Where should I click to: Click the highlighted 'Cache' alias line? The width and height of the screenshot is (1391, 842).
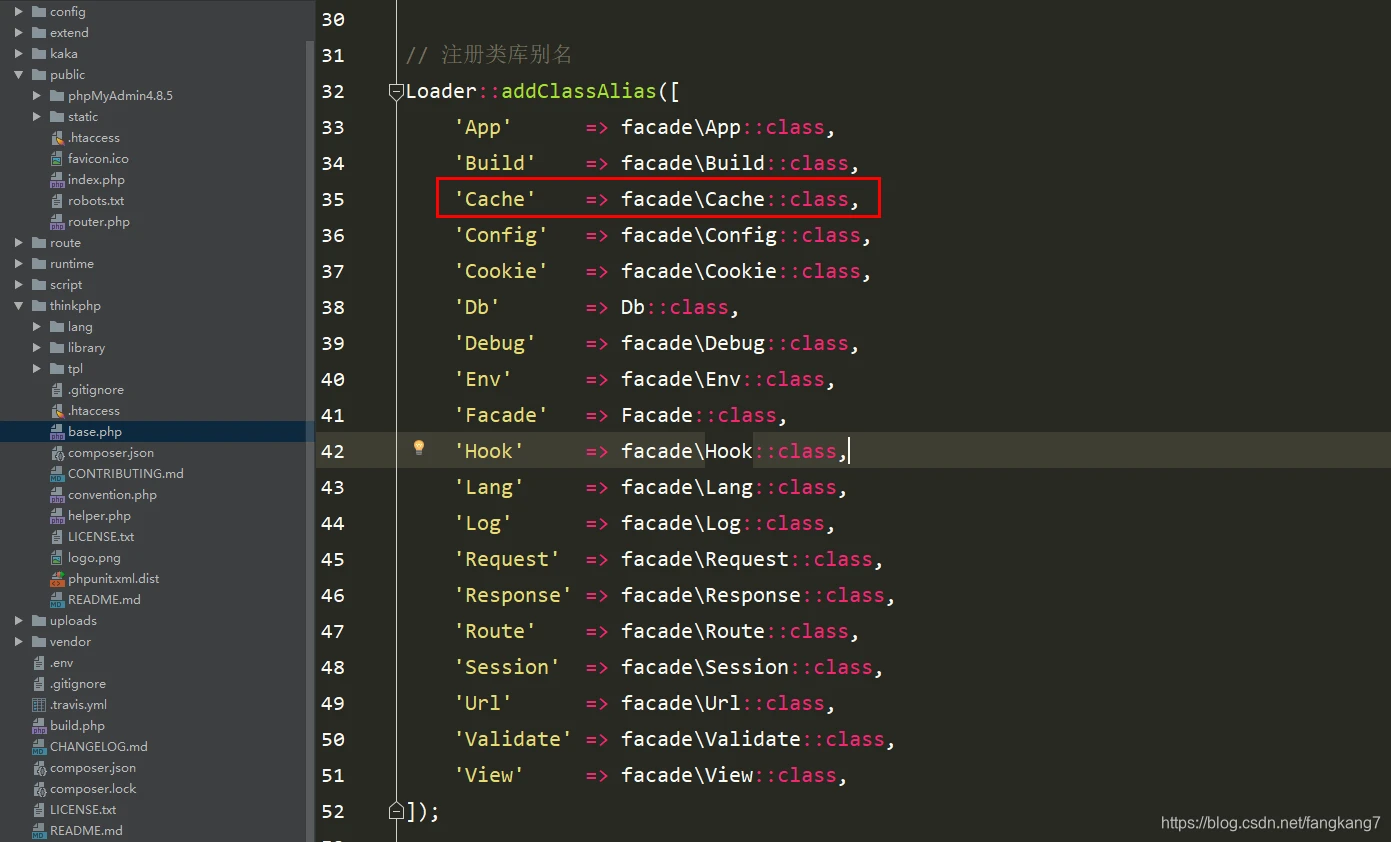[x=658, y=199]
